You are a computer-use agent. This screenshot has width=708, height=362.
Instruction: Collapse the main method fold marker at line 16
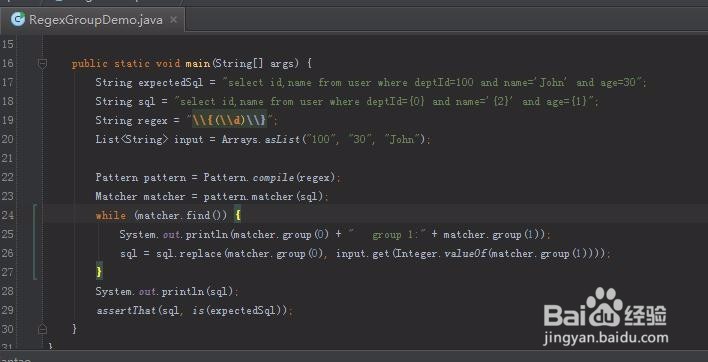(42, 64)
